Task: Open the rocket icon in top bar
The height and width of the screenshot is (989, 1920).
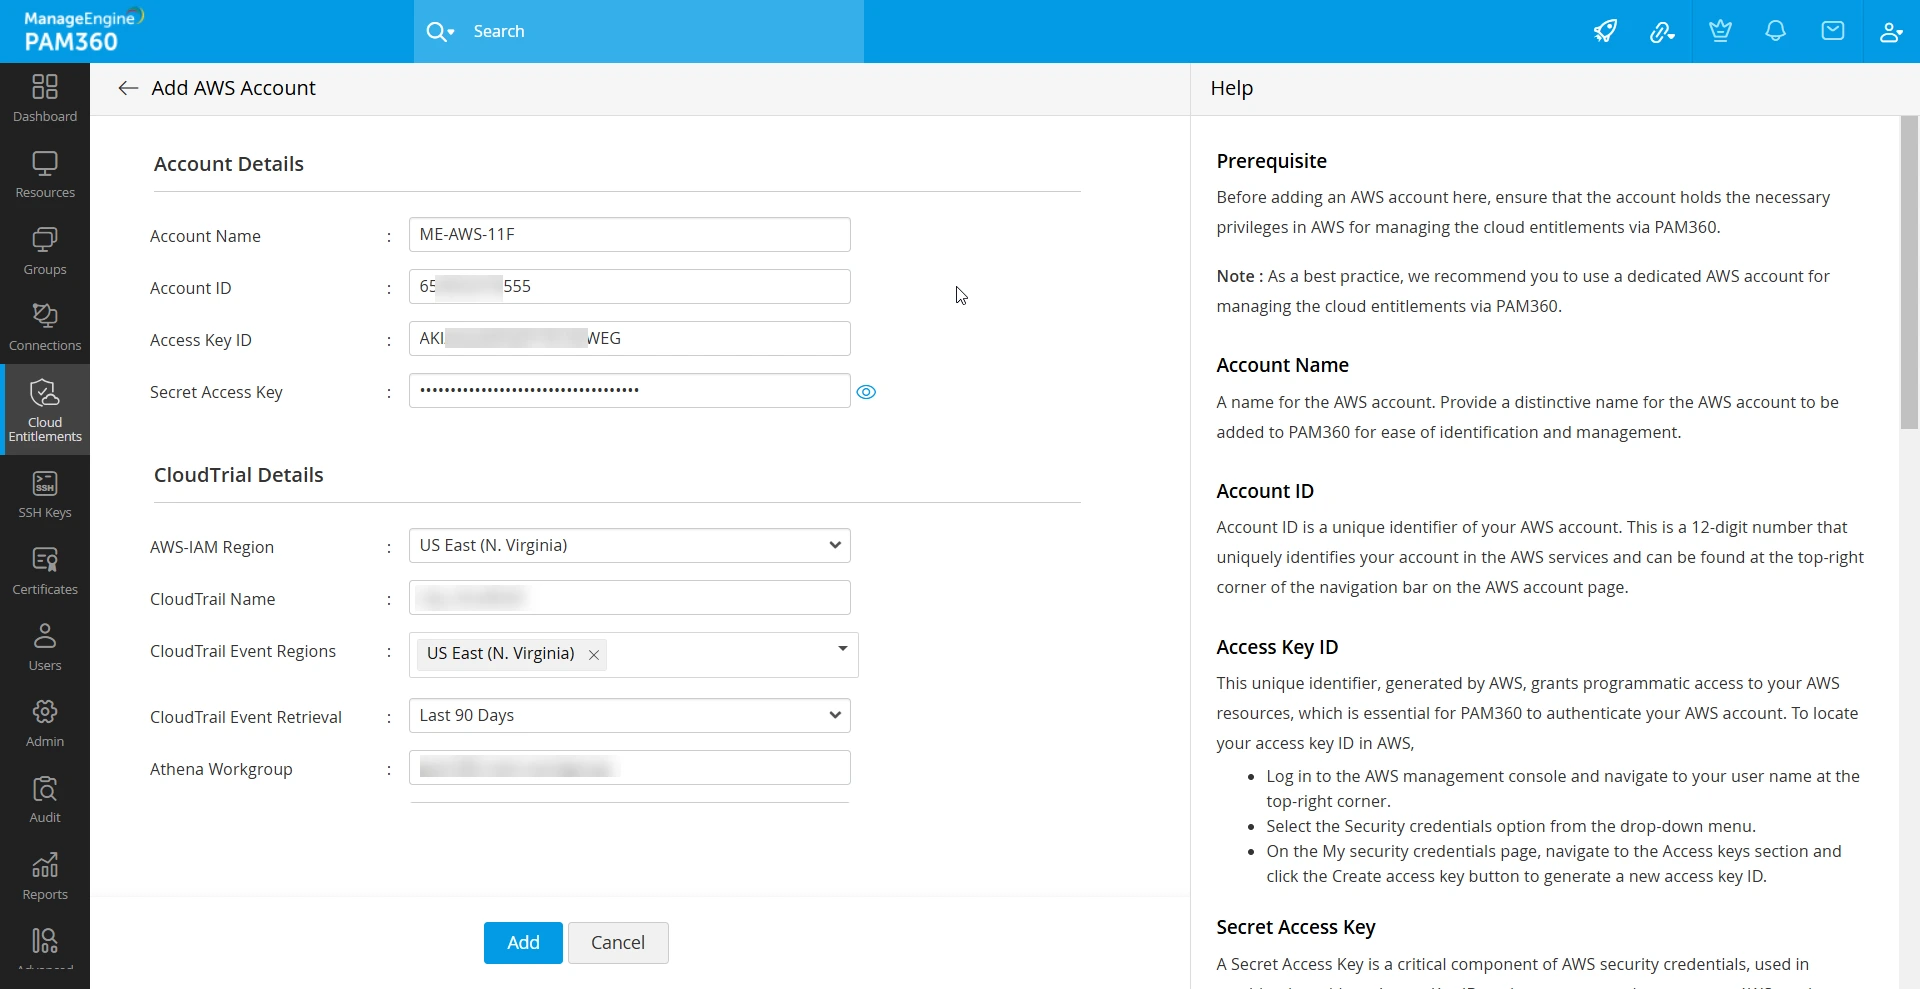Action: click(1605, 31)
